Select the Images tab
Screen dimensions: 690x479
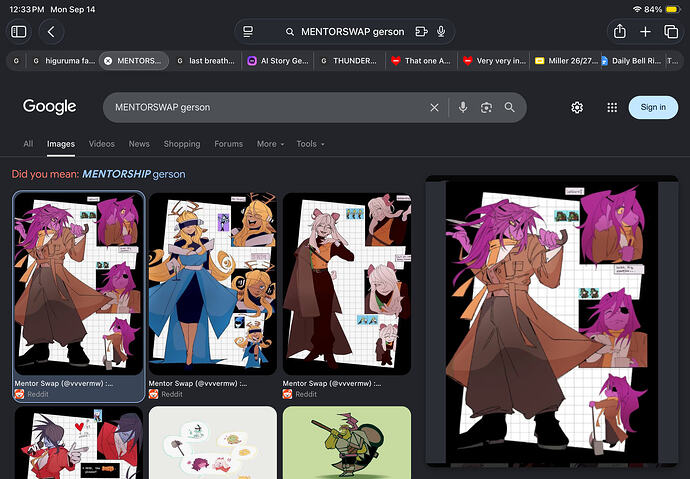(61, 144)
